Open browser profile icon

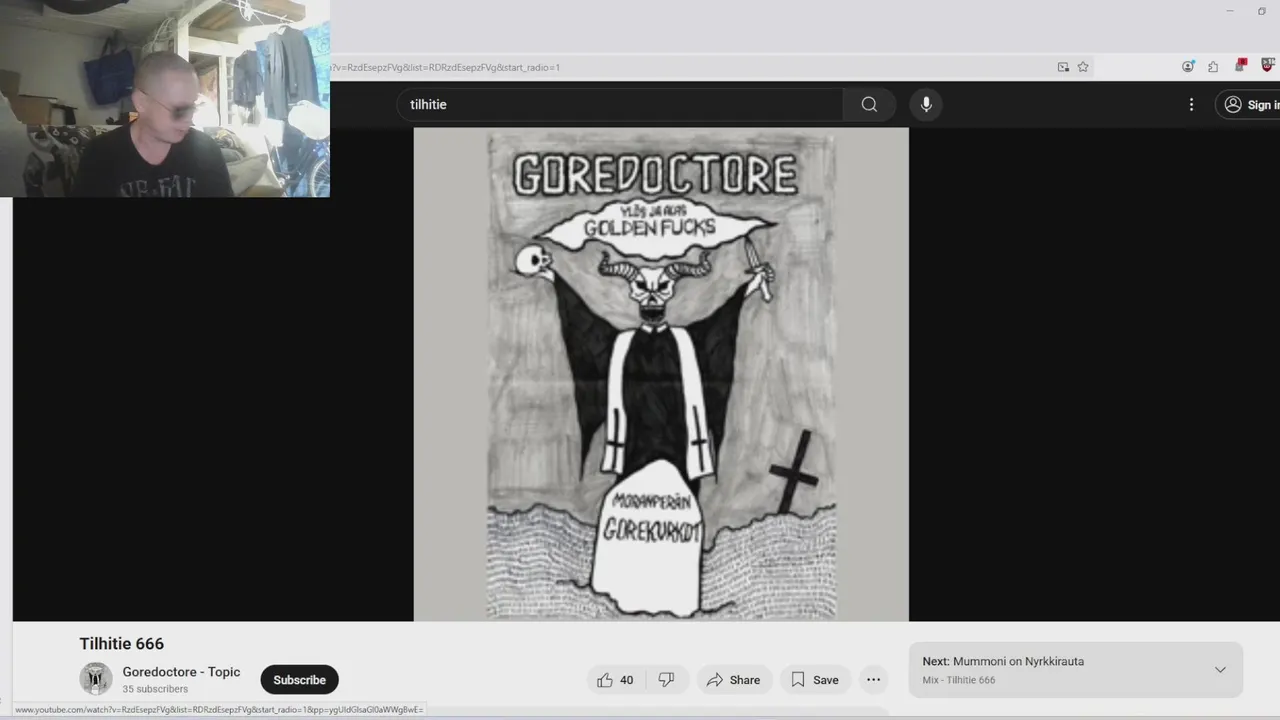1188,66
